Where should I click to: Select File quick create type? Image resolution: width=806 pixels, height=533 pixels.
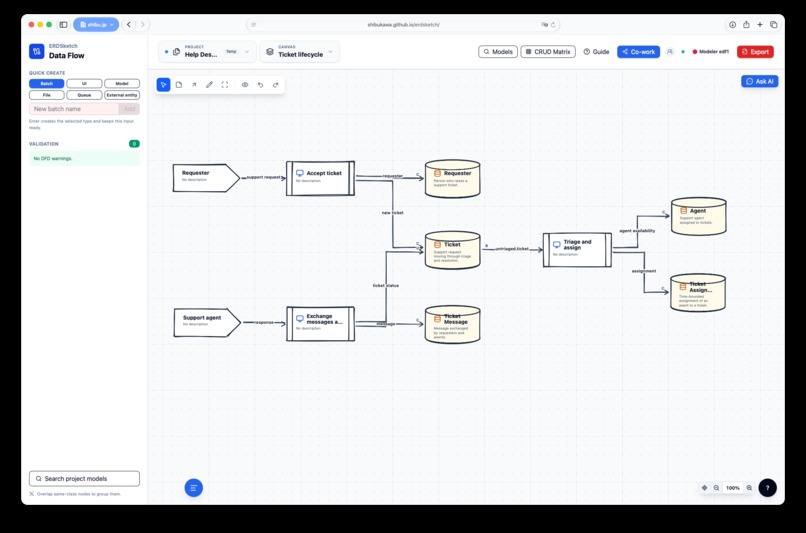(47, 95)
